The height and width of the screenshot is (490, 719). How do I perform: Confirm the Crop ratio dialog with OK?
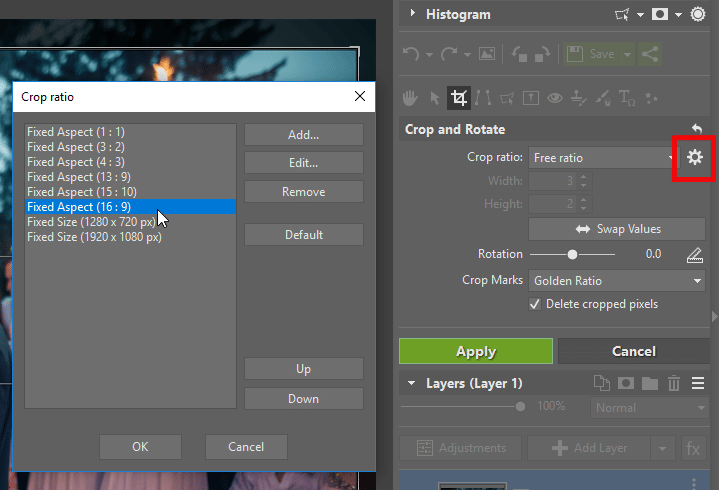[x=140, y=447]
